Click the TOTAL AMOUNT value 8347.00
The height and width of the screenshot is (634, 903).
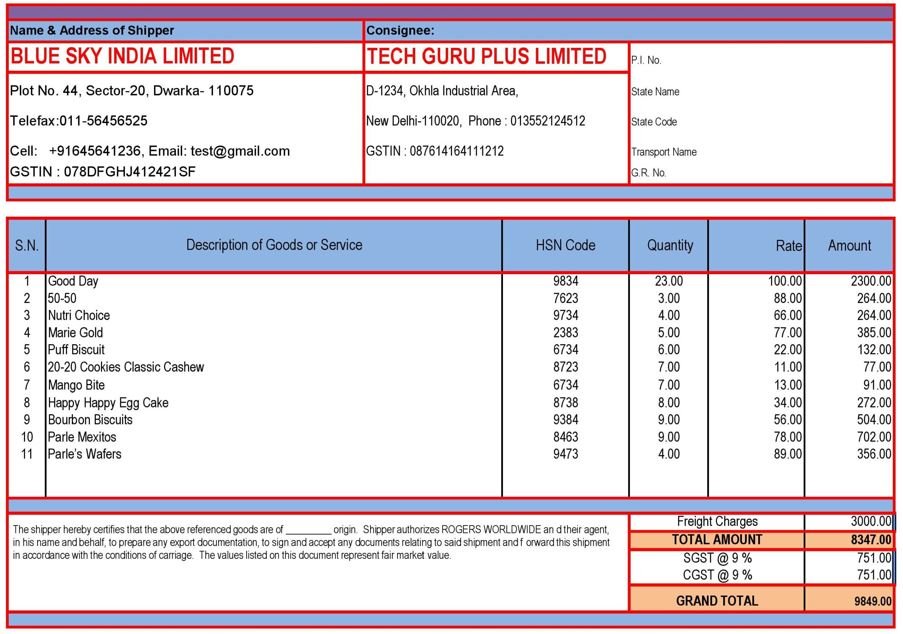tap(872, 540)
